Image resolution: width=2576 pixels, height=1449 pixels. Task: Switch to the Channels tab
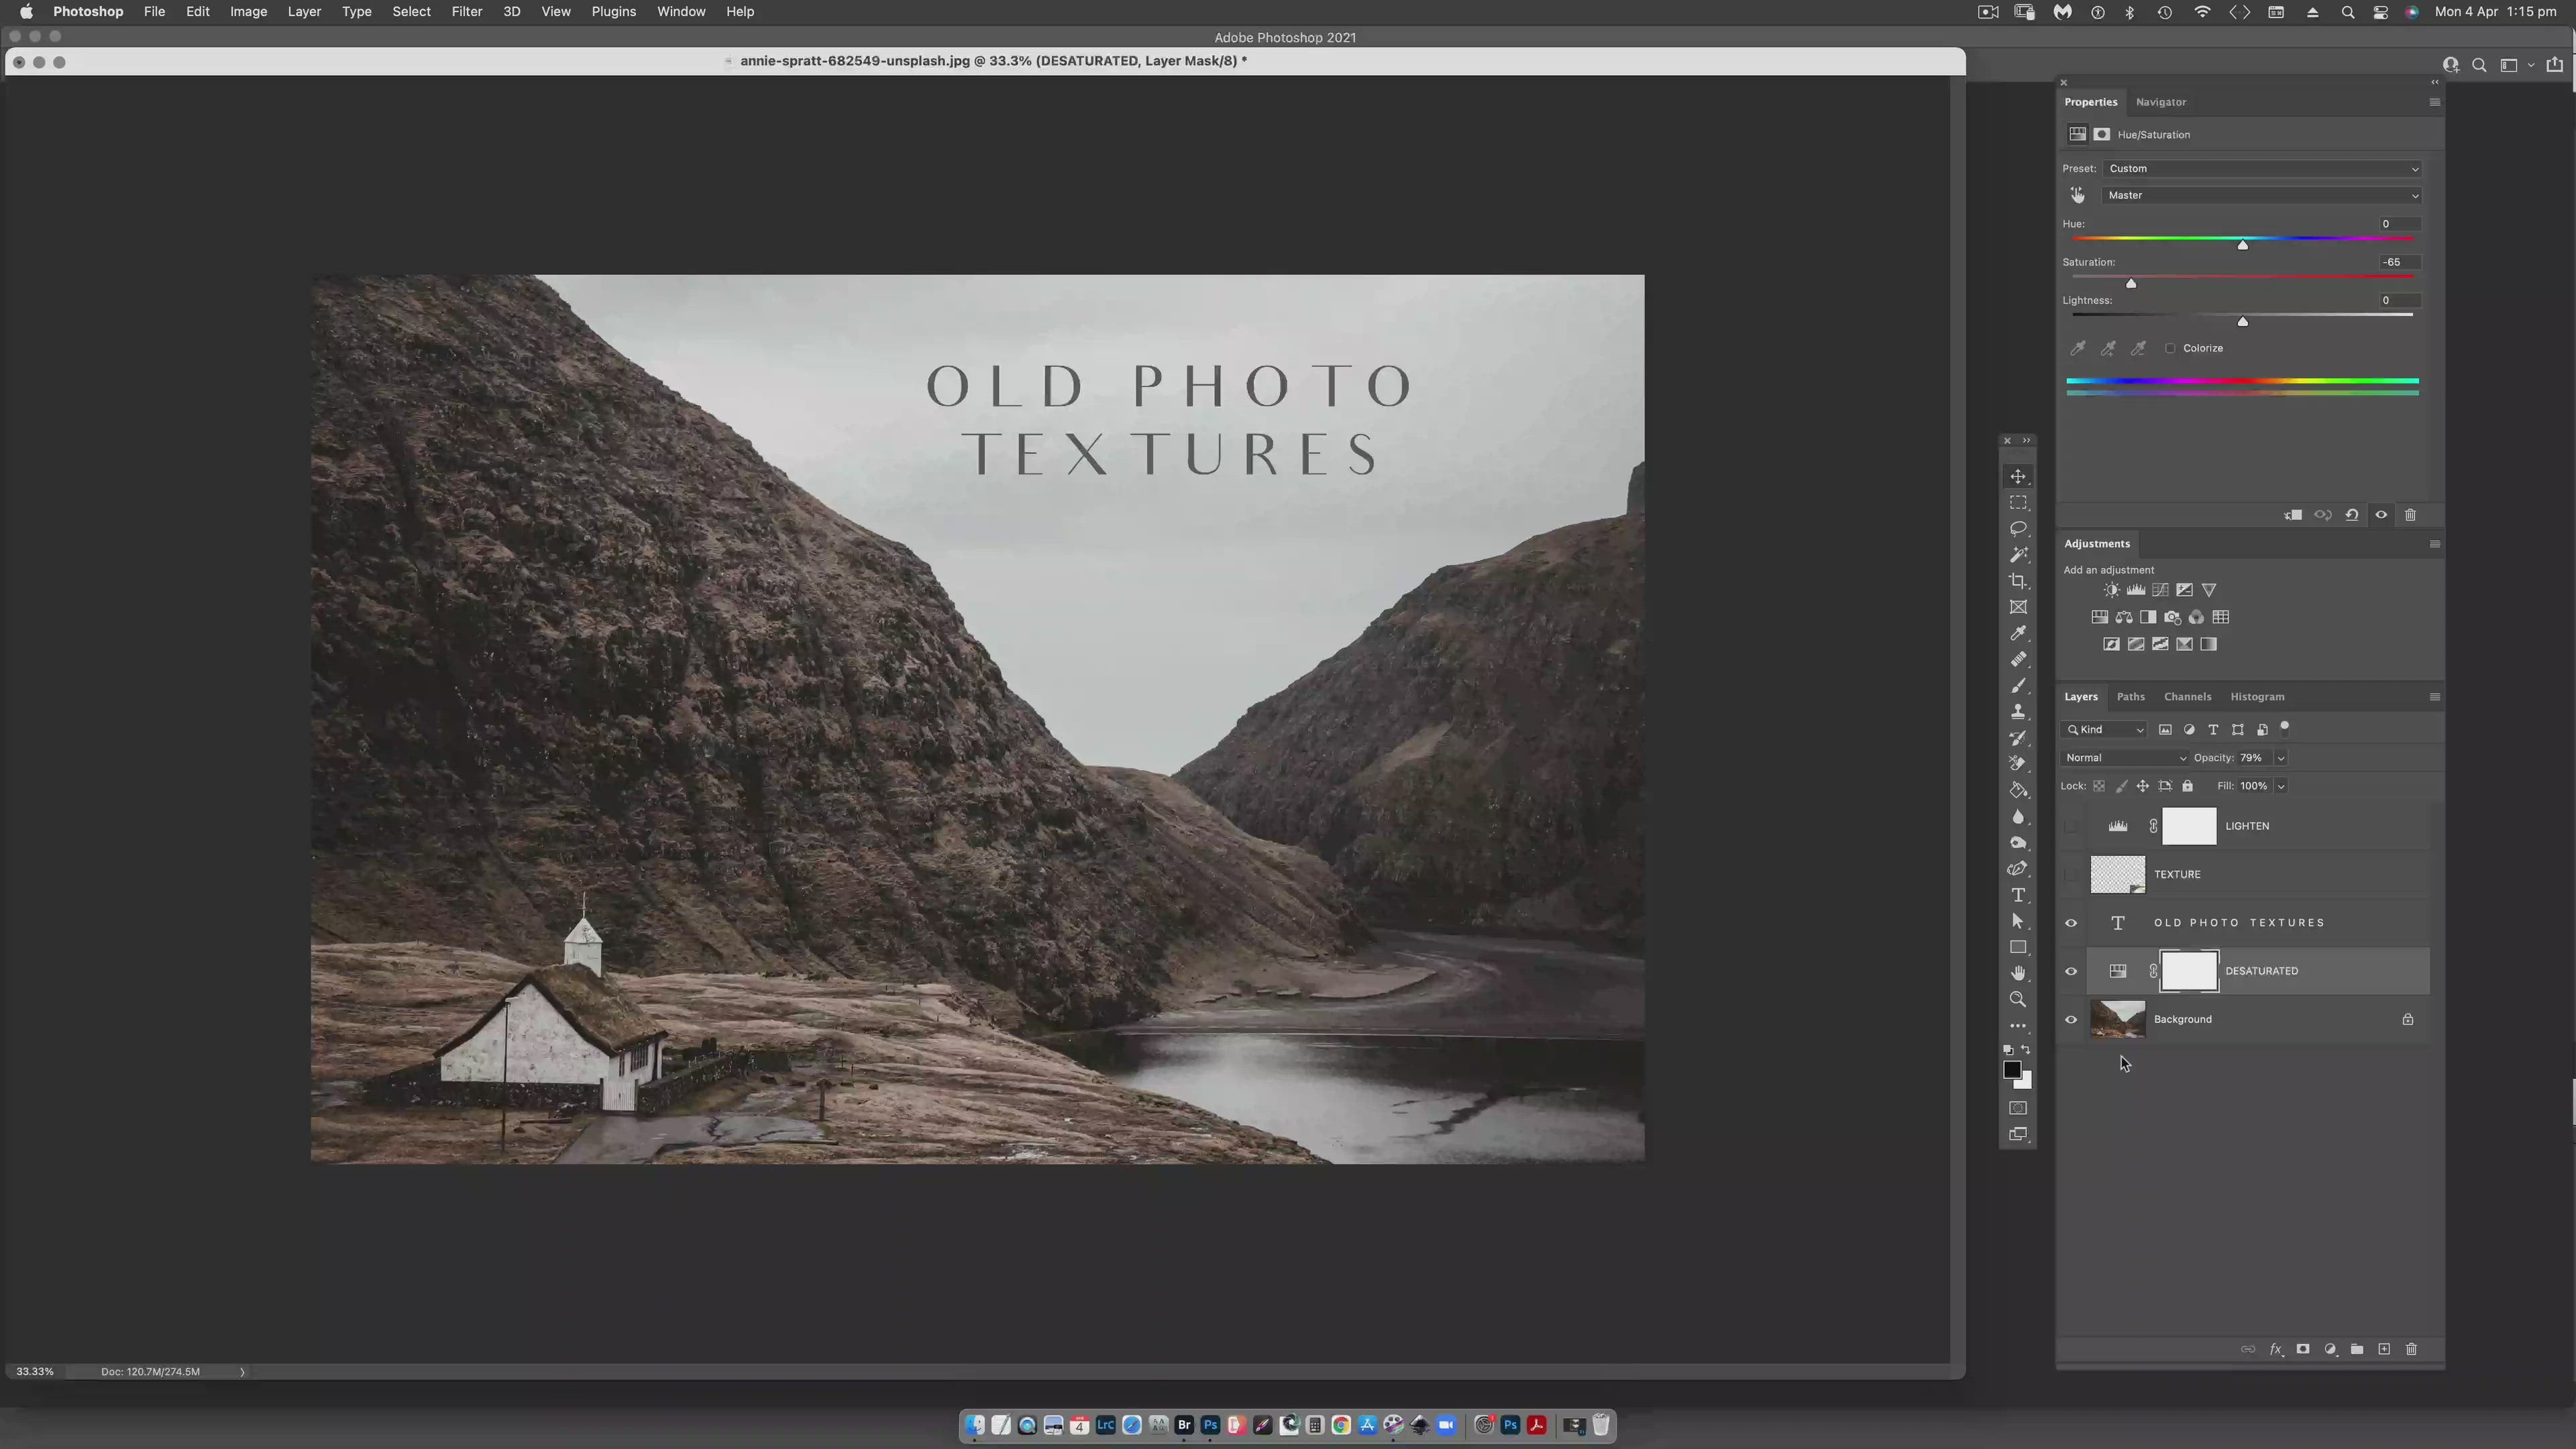2187,697
